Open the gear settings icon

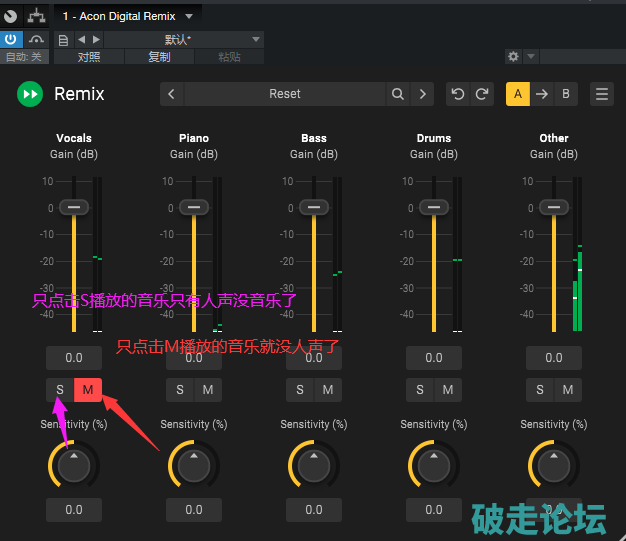tap(514, 57)
